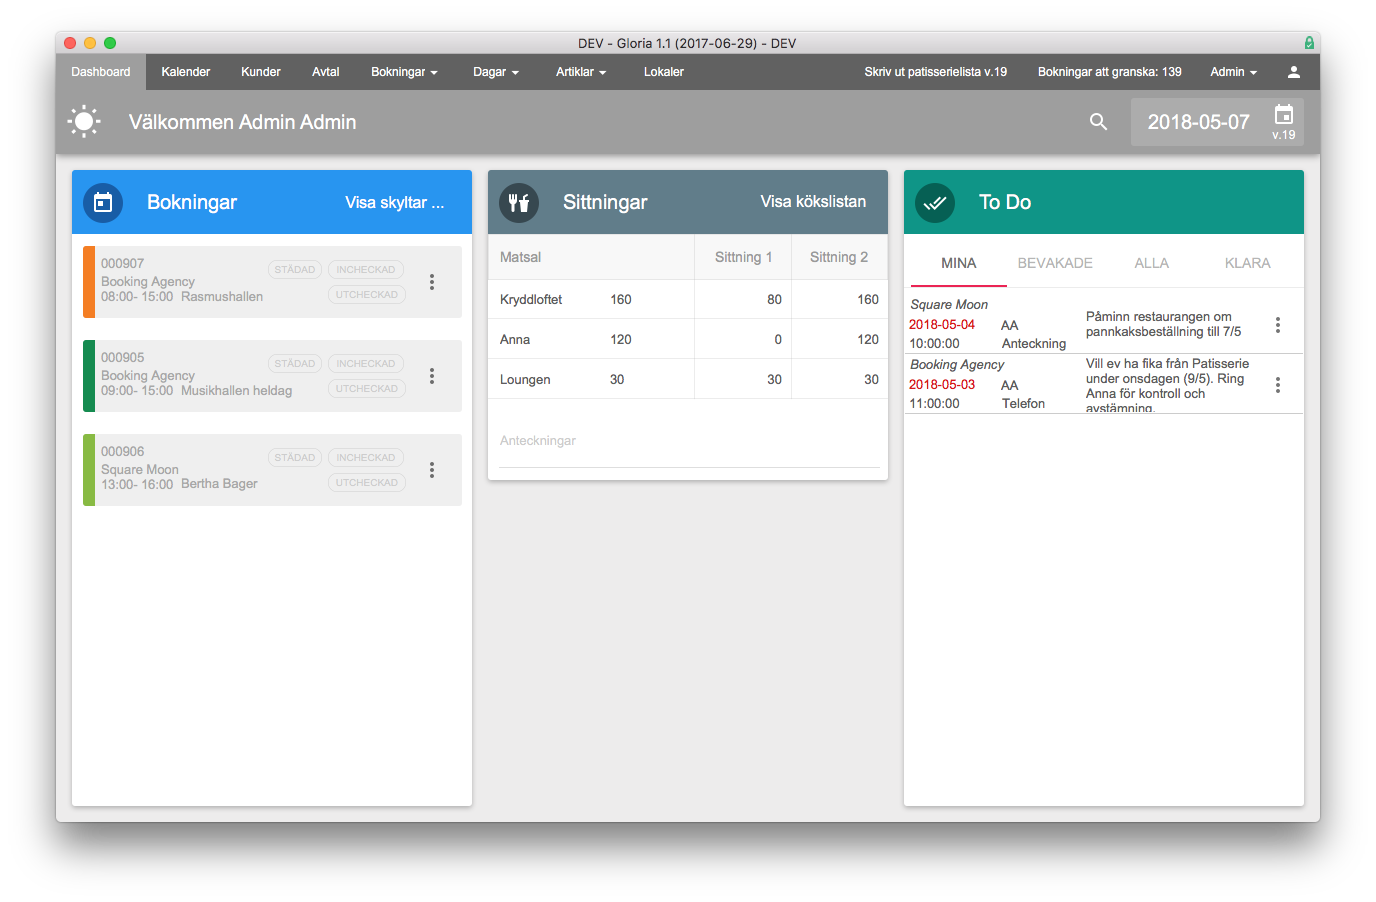Open the Kalender menu item
This screenshot has width=1376, height=902.
click(186, 72)
